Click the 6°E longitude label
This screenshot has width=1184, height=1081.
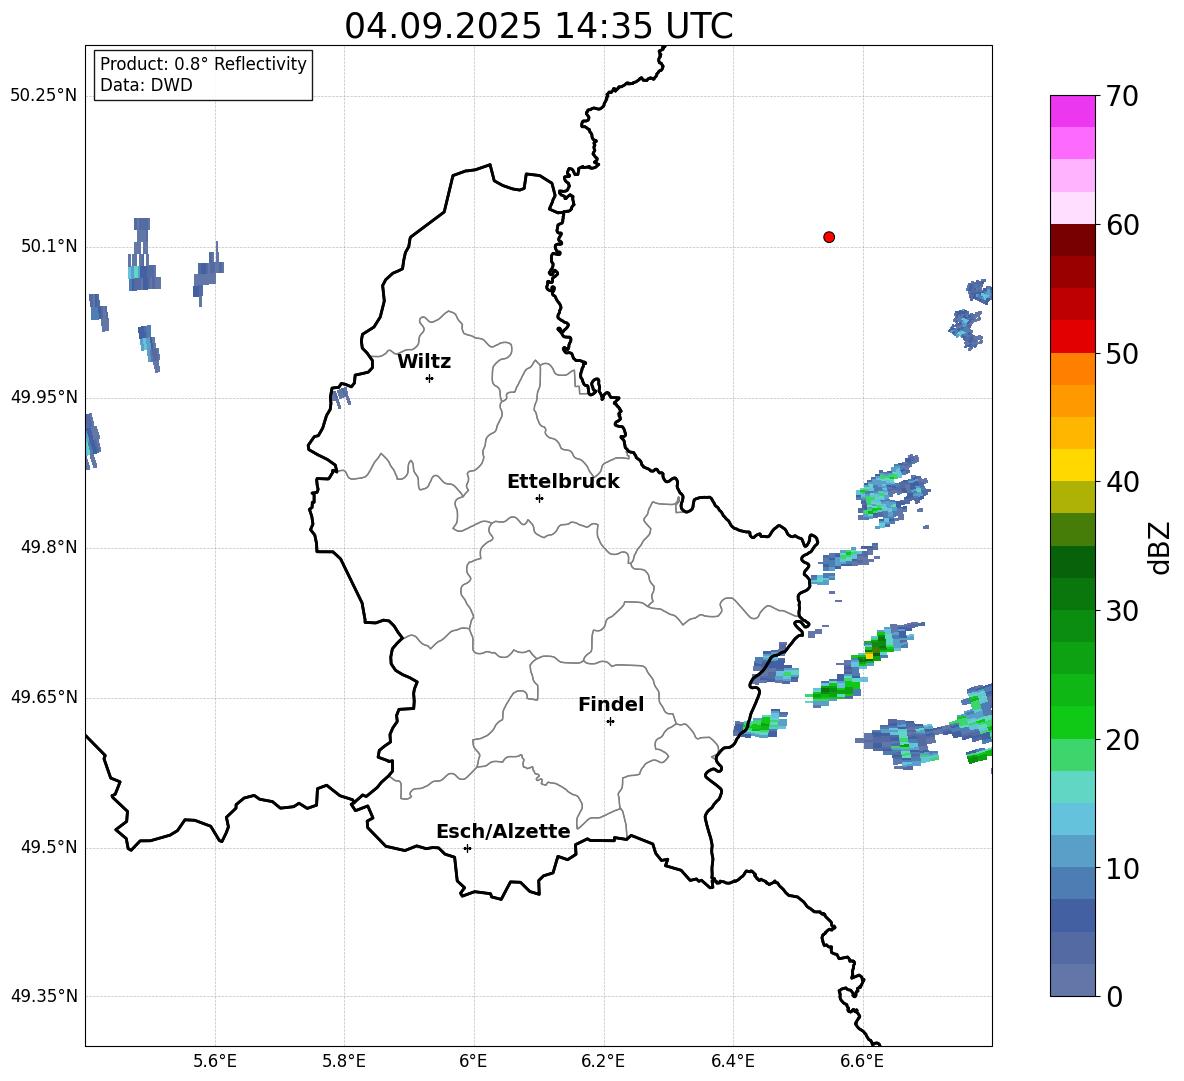coord(473,1061)
